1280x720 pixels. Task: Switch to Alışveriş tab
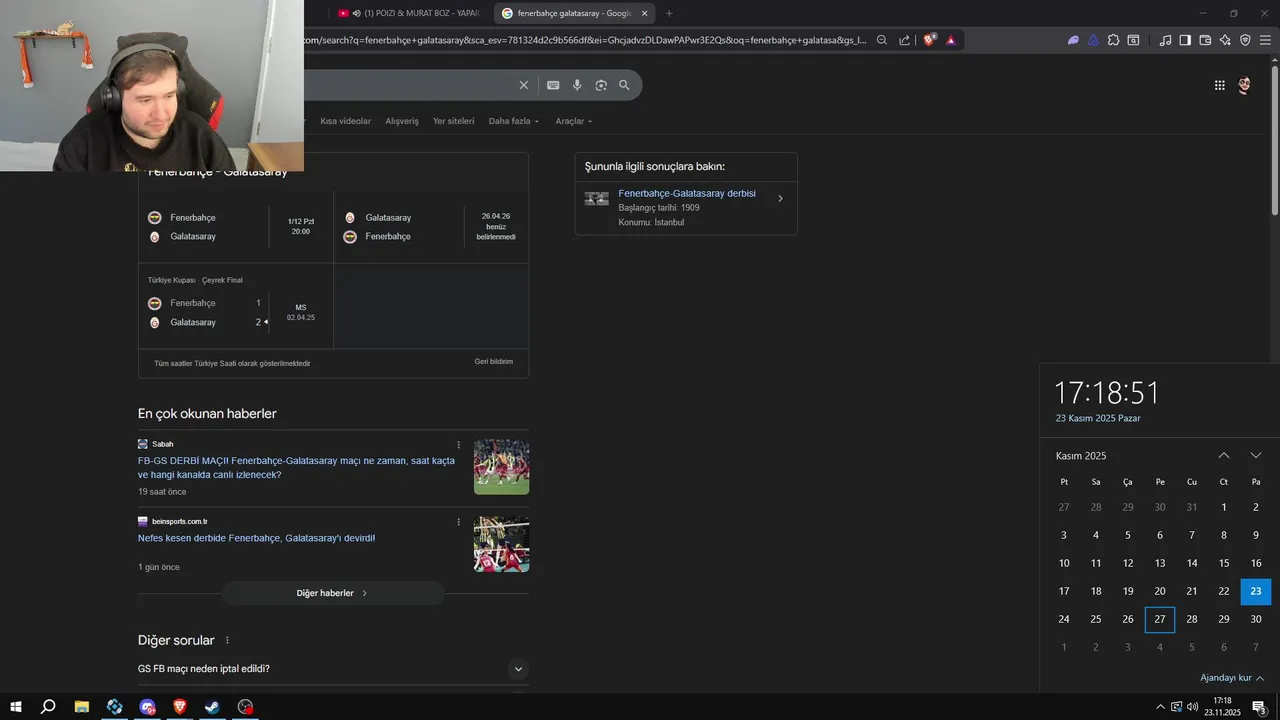pos(402,121)
